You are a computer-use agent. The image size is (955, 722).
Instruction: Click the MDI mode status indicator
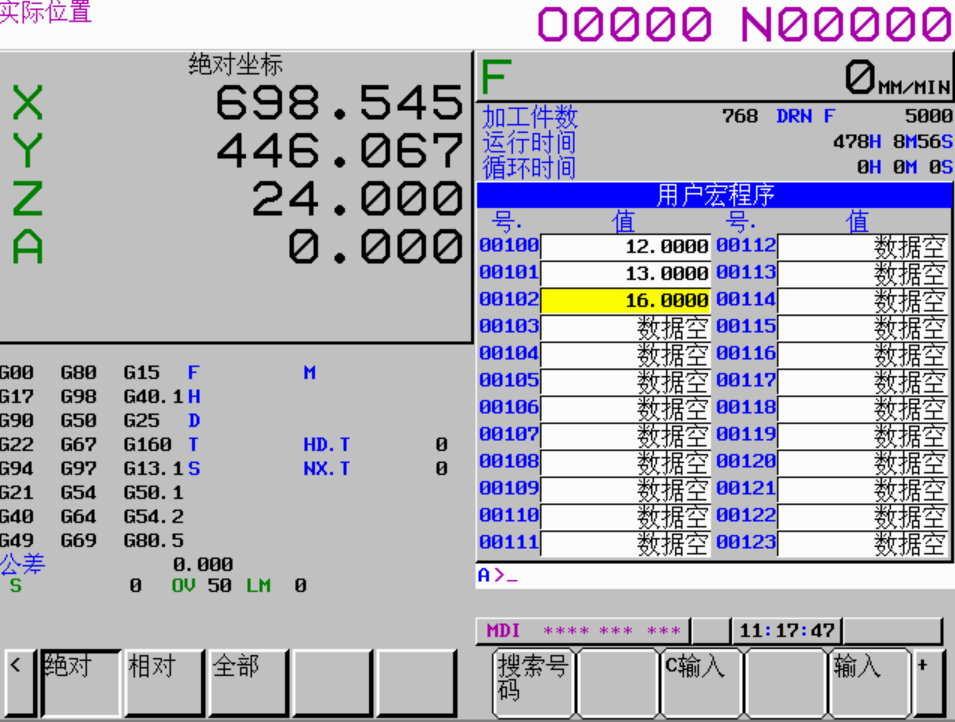click(504, 631)
